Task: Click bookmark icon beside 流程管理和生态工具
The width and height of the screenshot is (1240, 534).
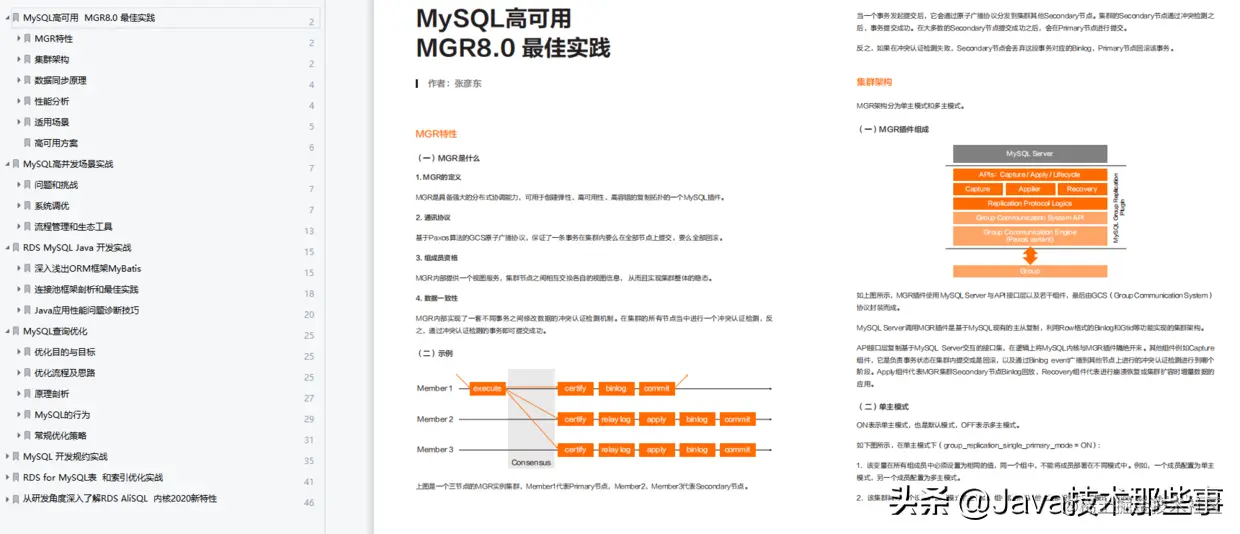Action: click(x=28, y=227)
